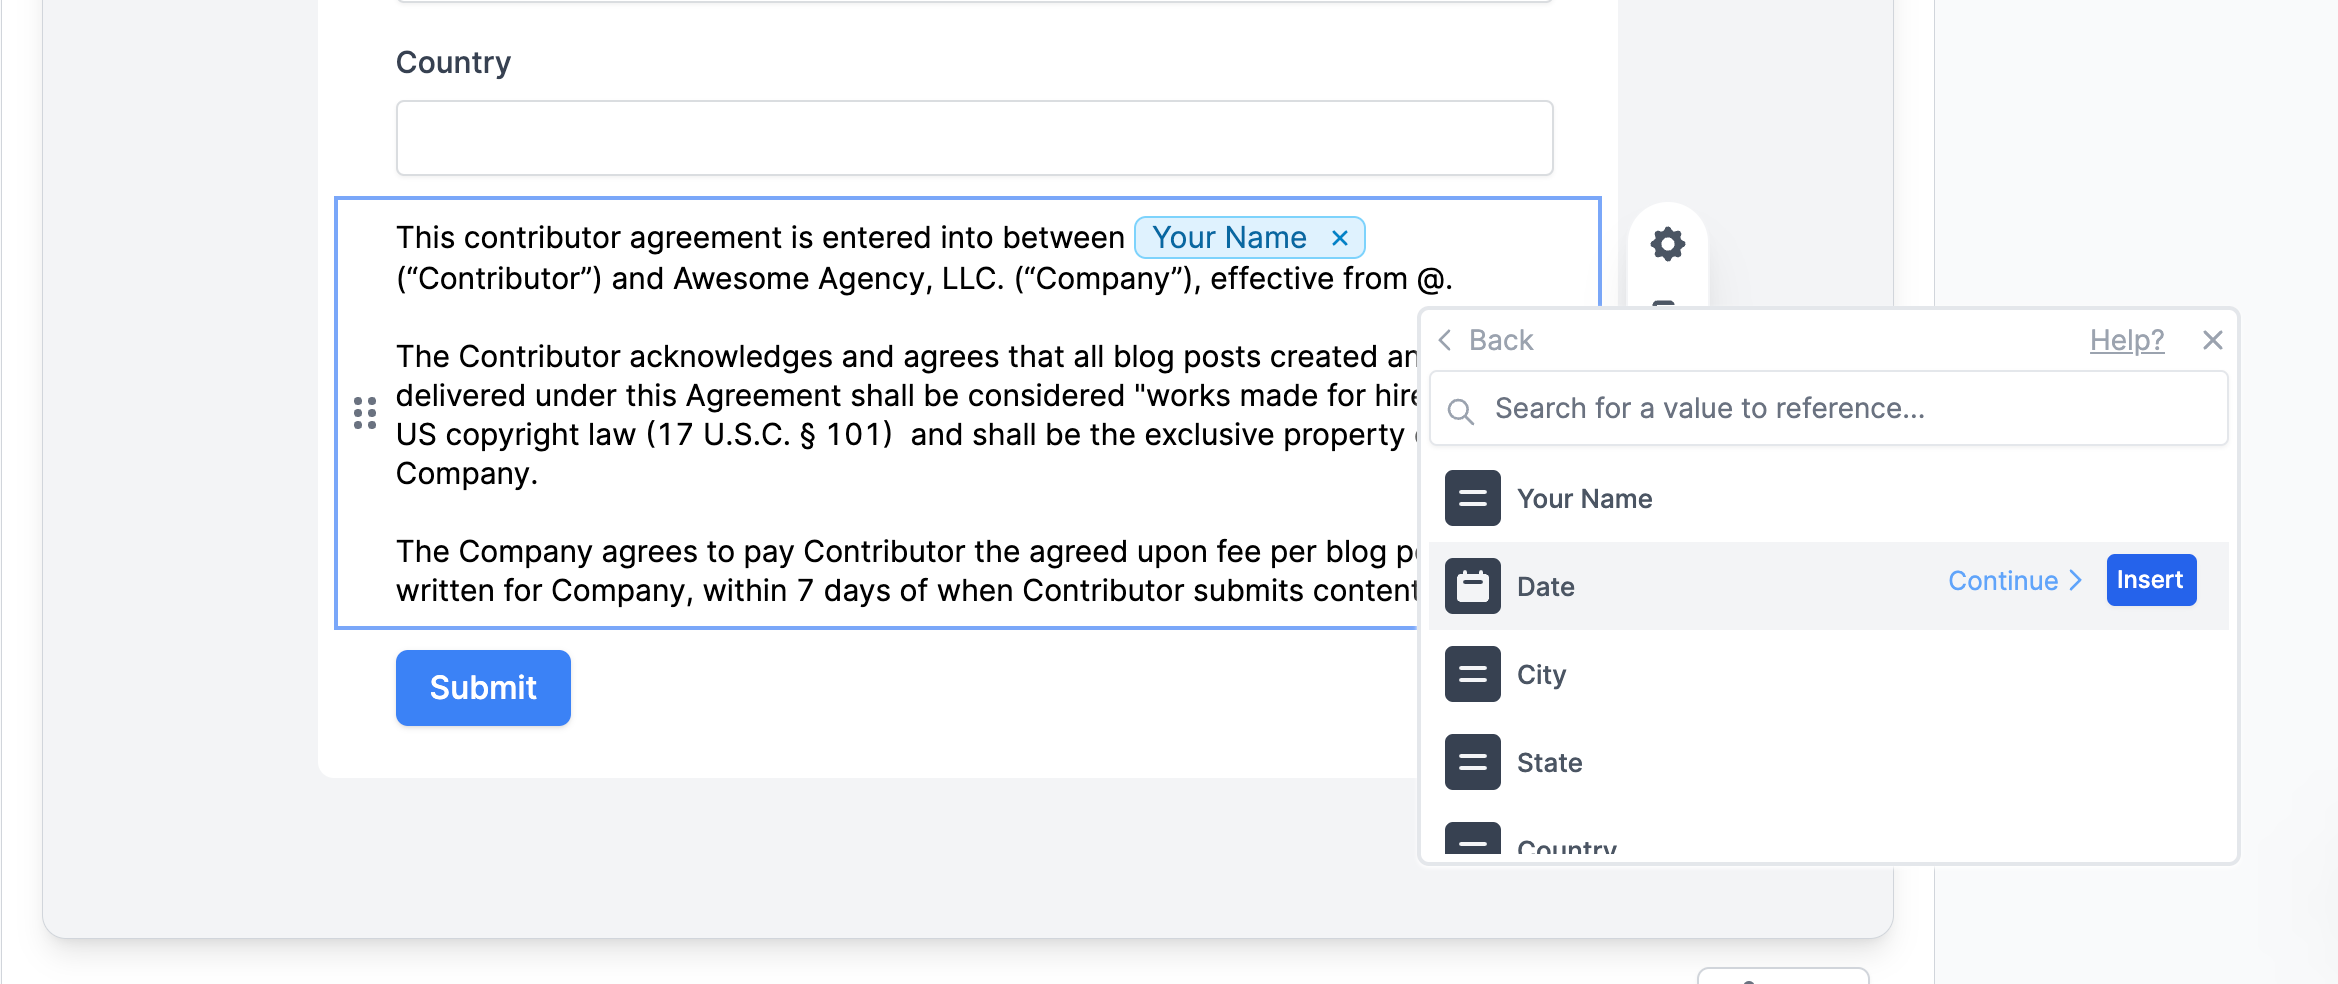Open the block settings gear icon
The width and height of the screenshot is (2338, 984).
1666,243
